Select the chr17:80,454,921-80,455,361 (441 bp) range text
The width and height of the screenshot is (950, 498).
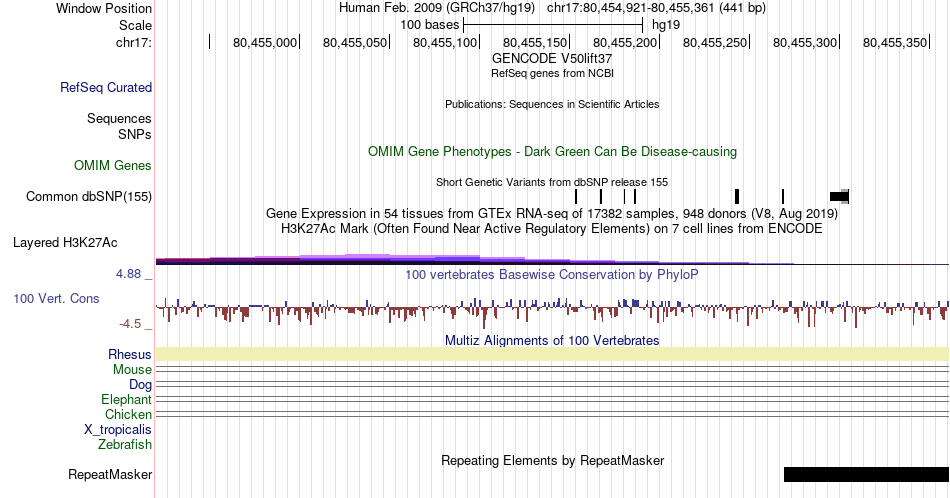point(656,8)
